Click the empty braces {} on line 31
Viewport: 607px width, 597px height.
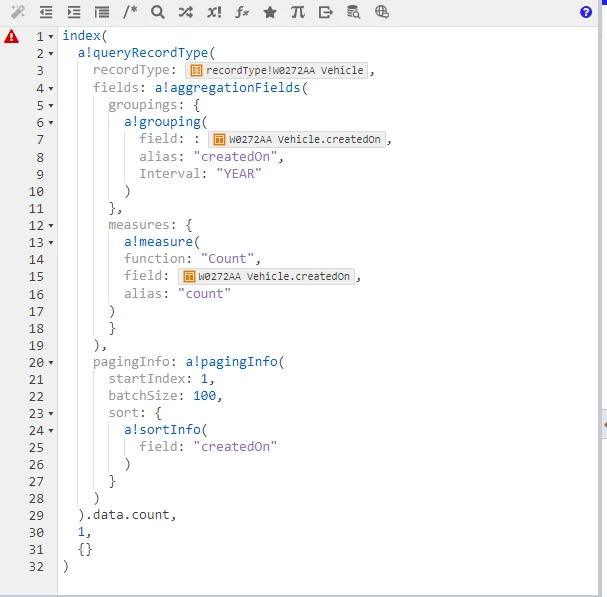[x=85, y=549]
